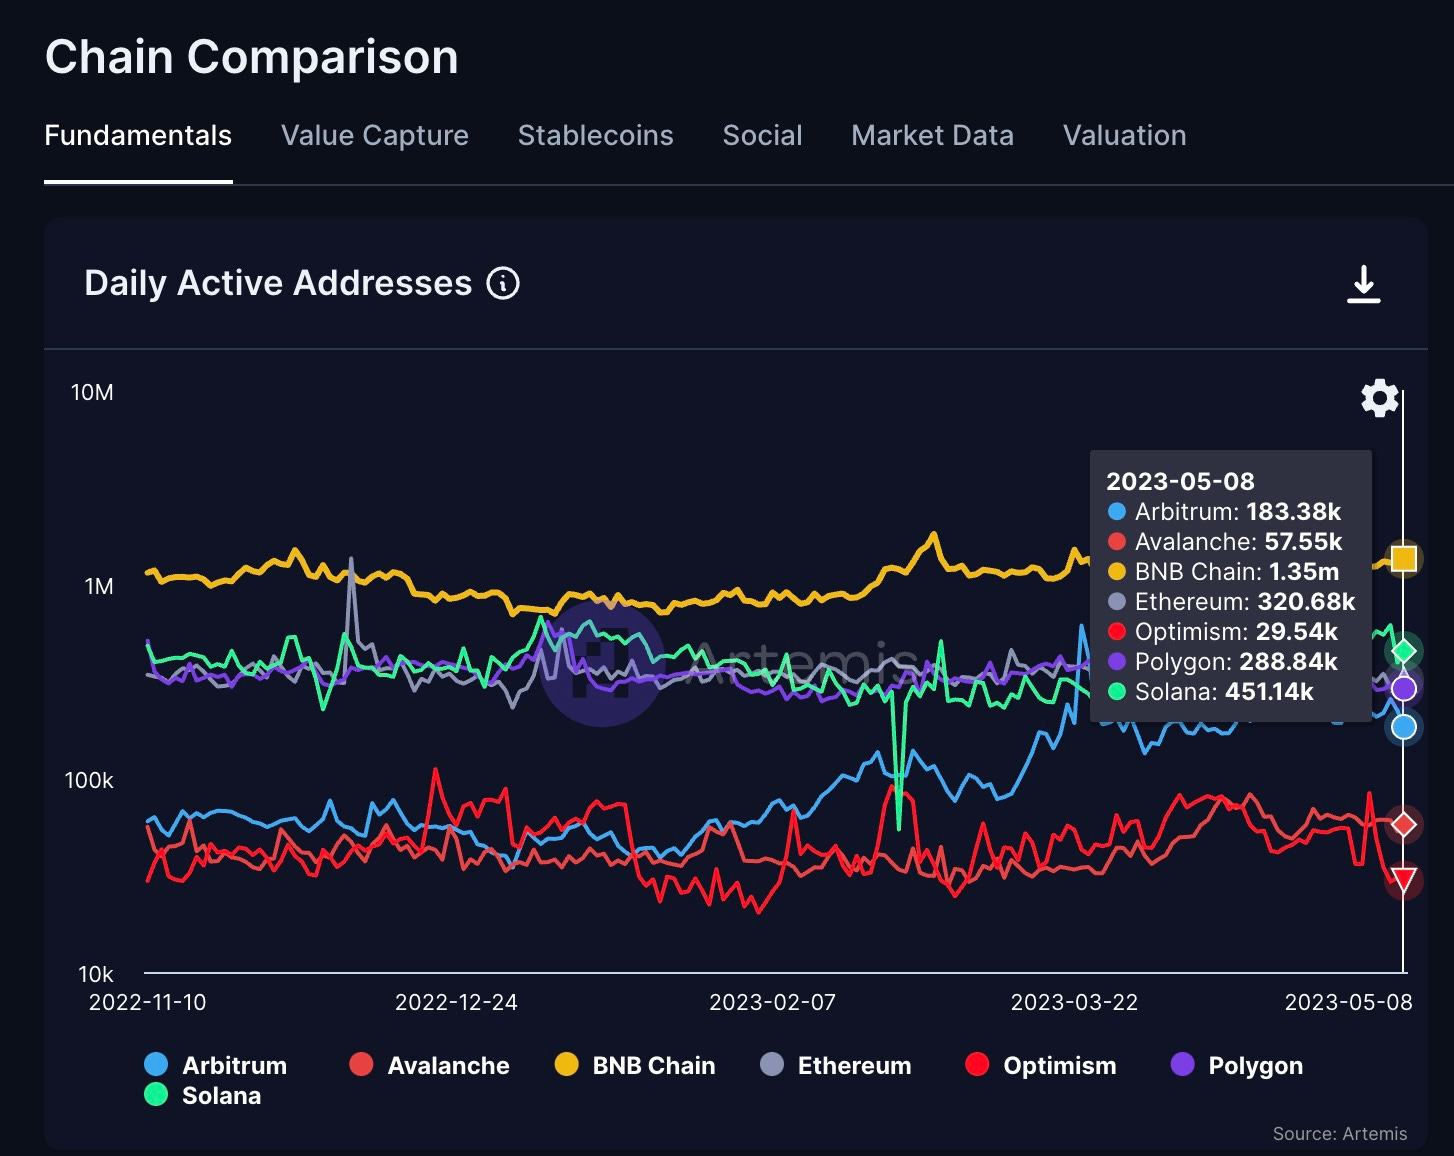Click tooltip value Avalanche: 57.55k
Viewport: 1454px width, 1156px height.
click(1225, 542)
